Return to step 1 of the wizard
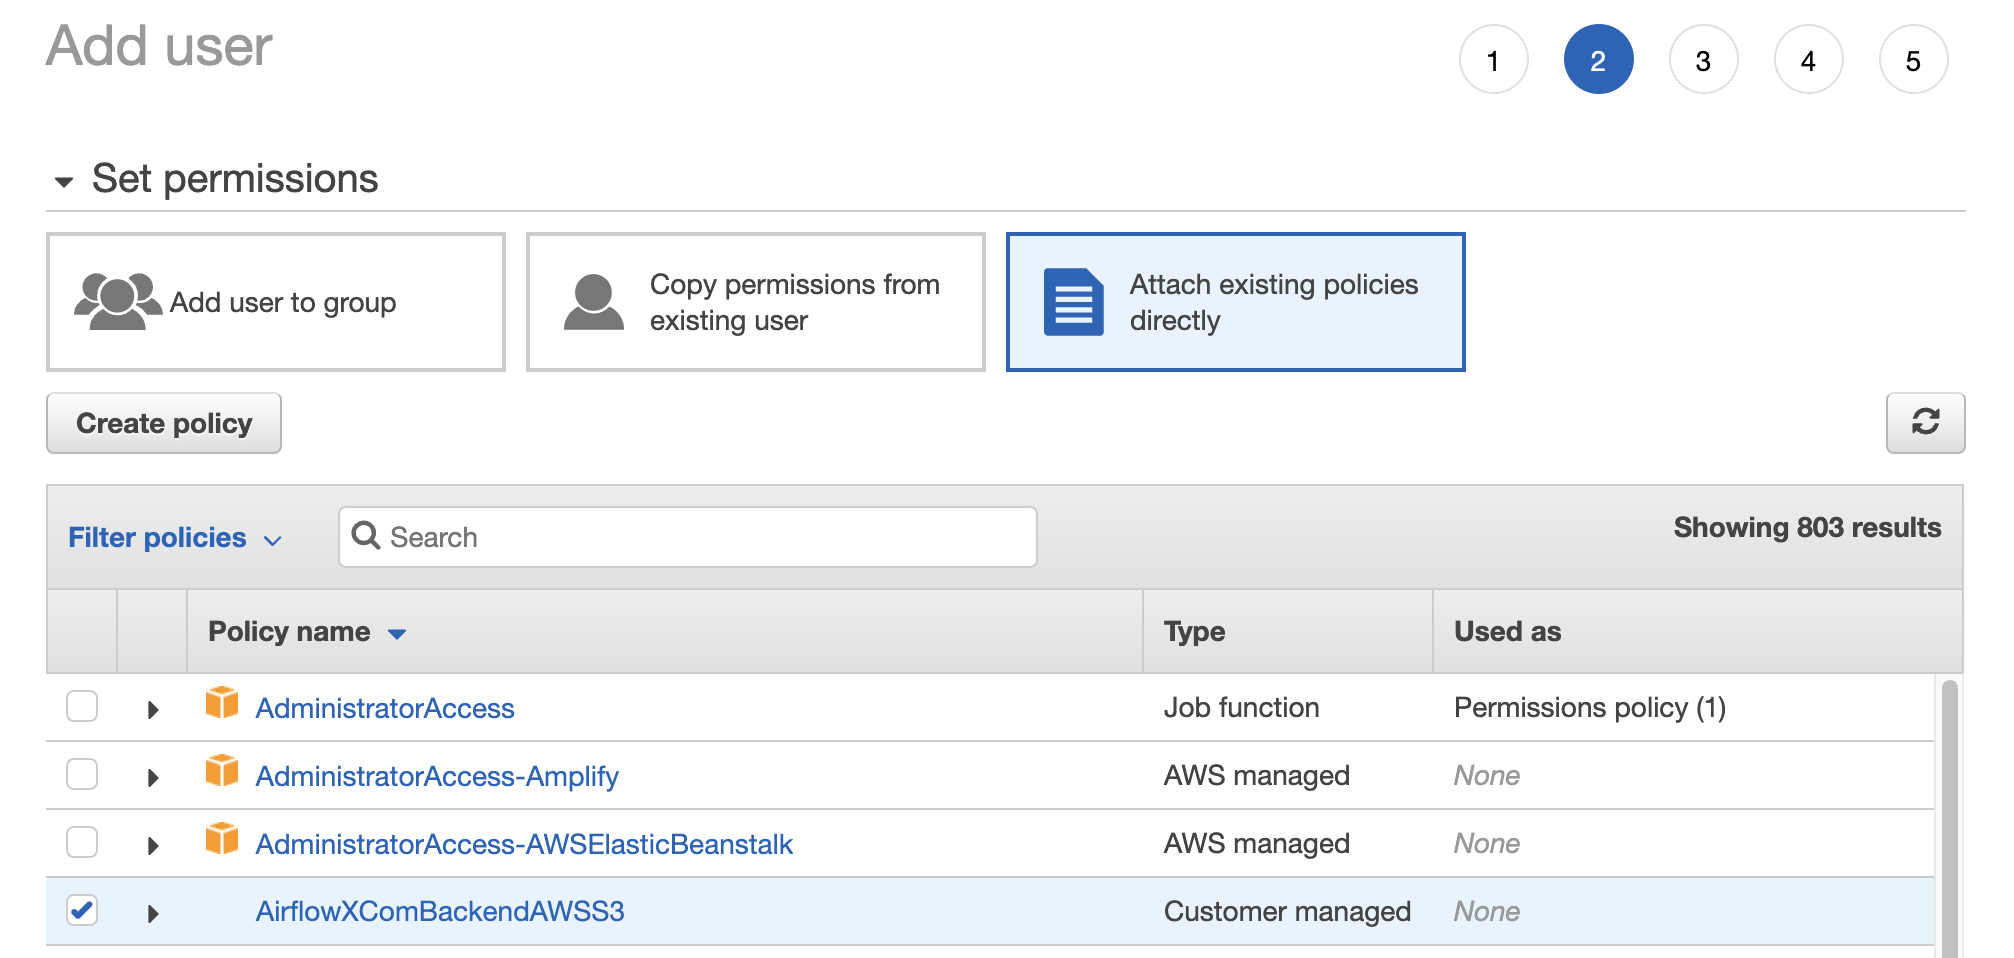The width and height of the screenshot is (2014, 958). point(1493,60)
